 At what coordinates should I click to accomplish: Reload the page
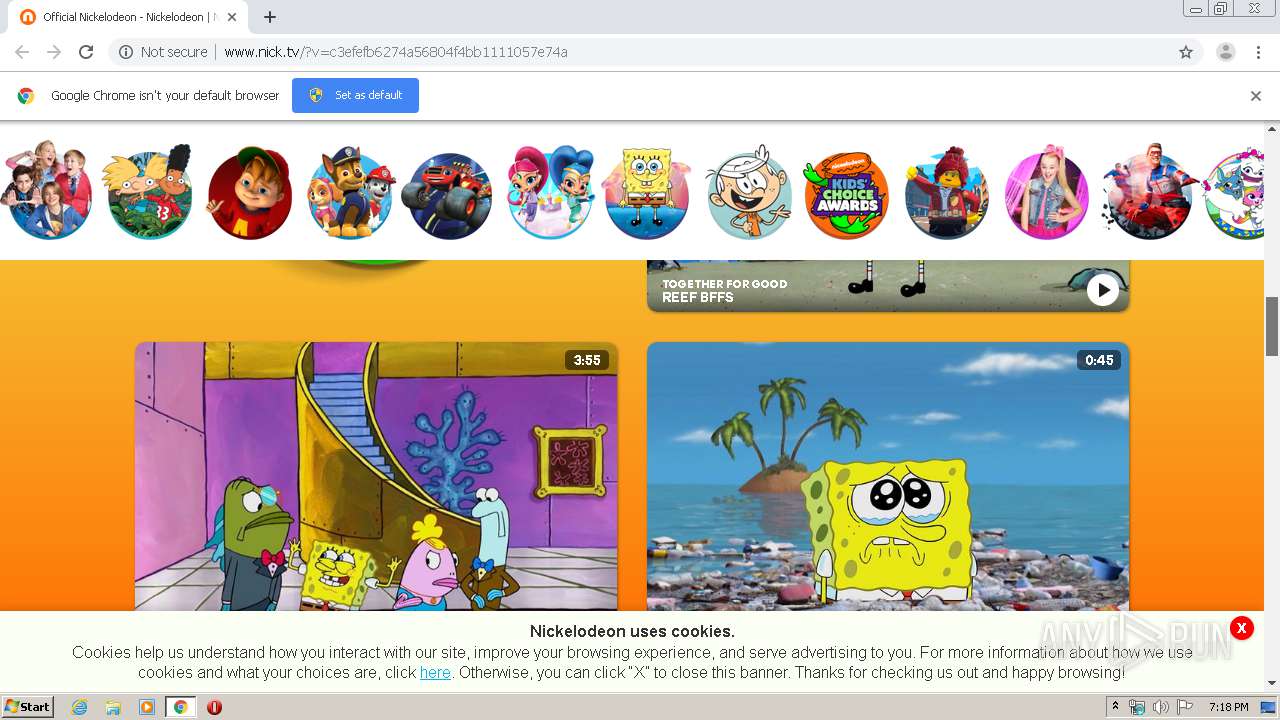tap(86, 52)
